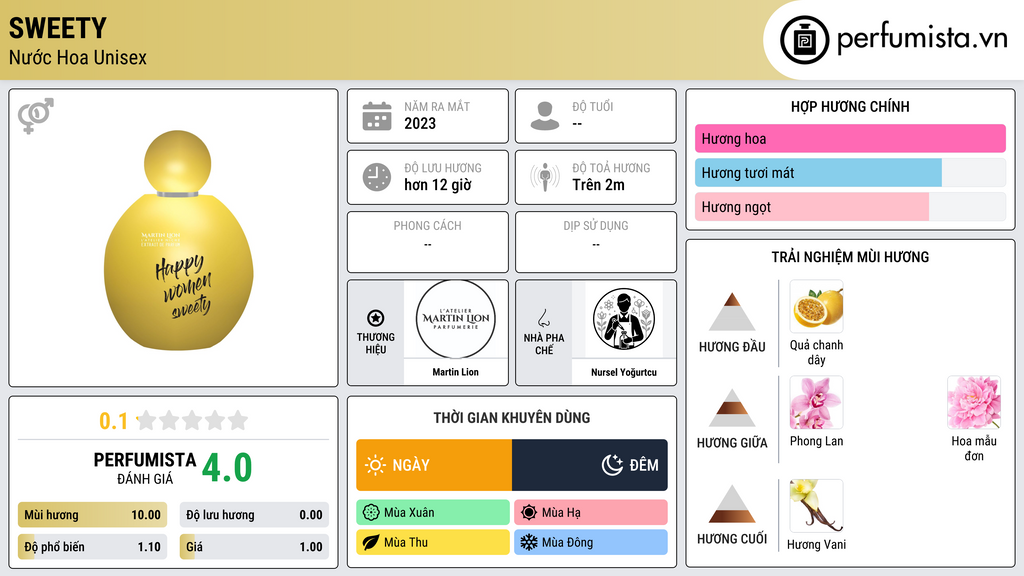Click the Hương ngọt accord bar
Screen dimensions: 1024x576
pyautogui.click(x=850, y=207)
